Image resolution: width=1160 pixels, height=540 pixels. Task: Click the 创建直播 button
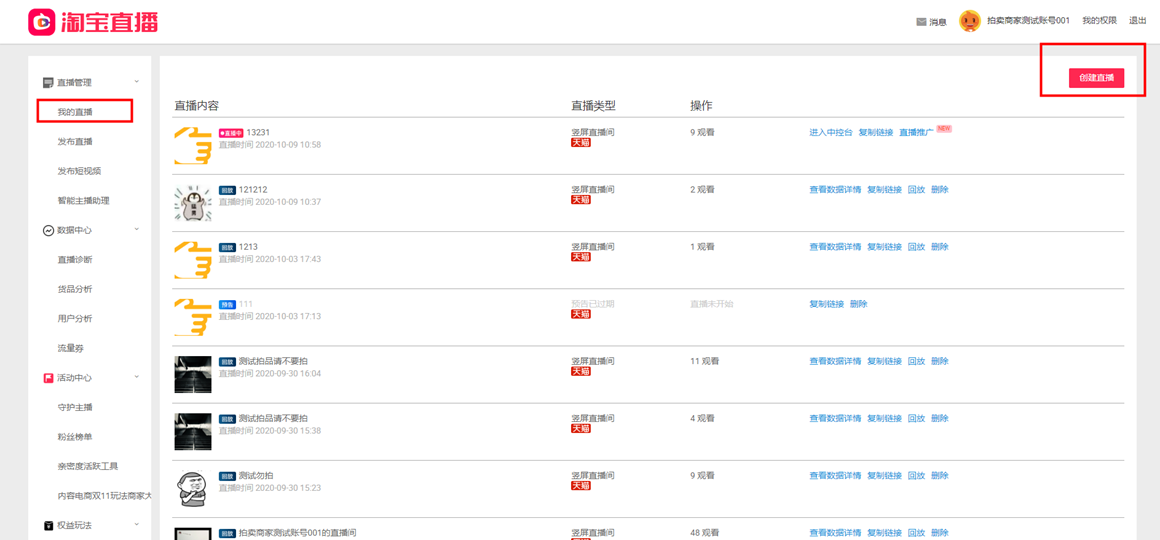[1096, 78]
